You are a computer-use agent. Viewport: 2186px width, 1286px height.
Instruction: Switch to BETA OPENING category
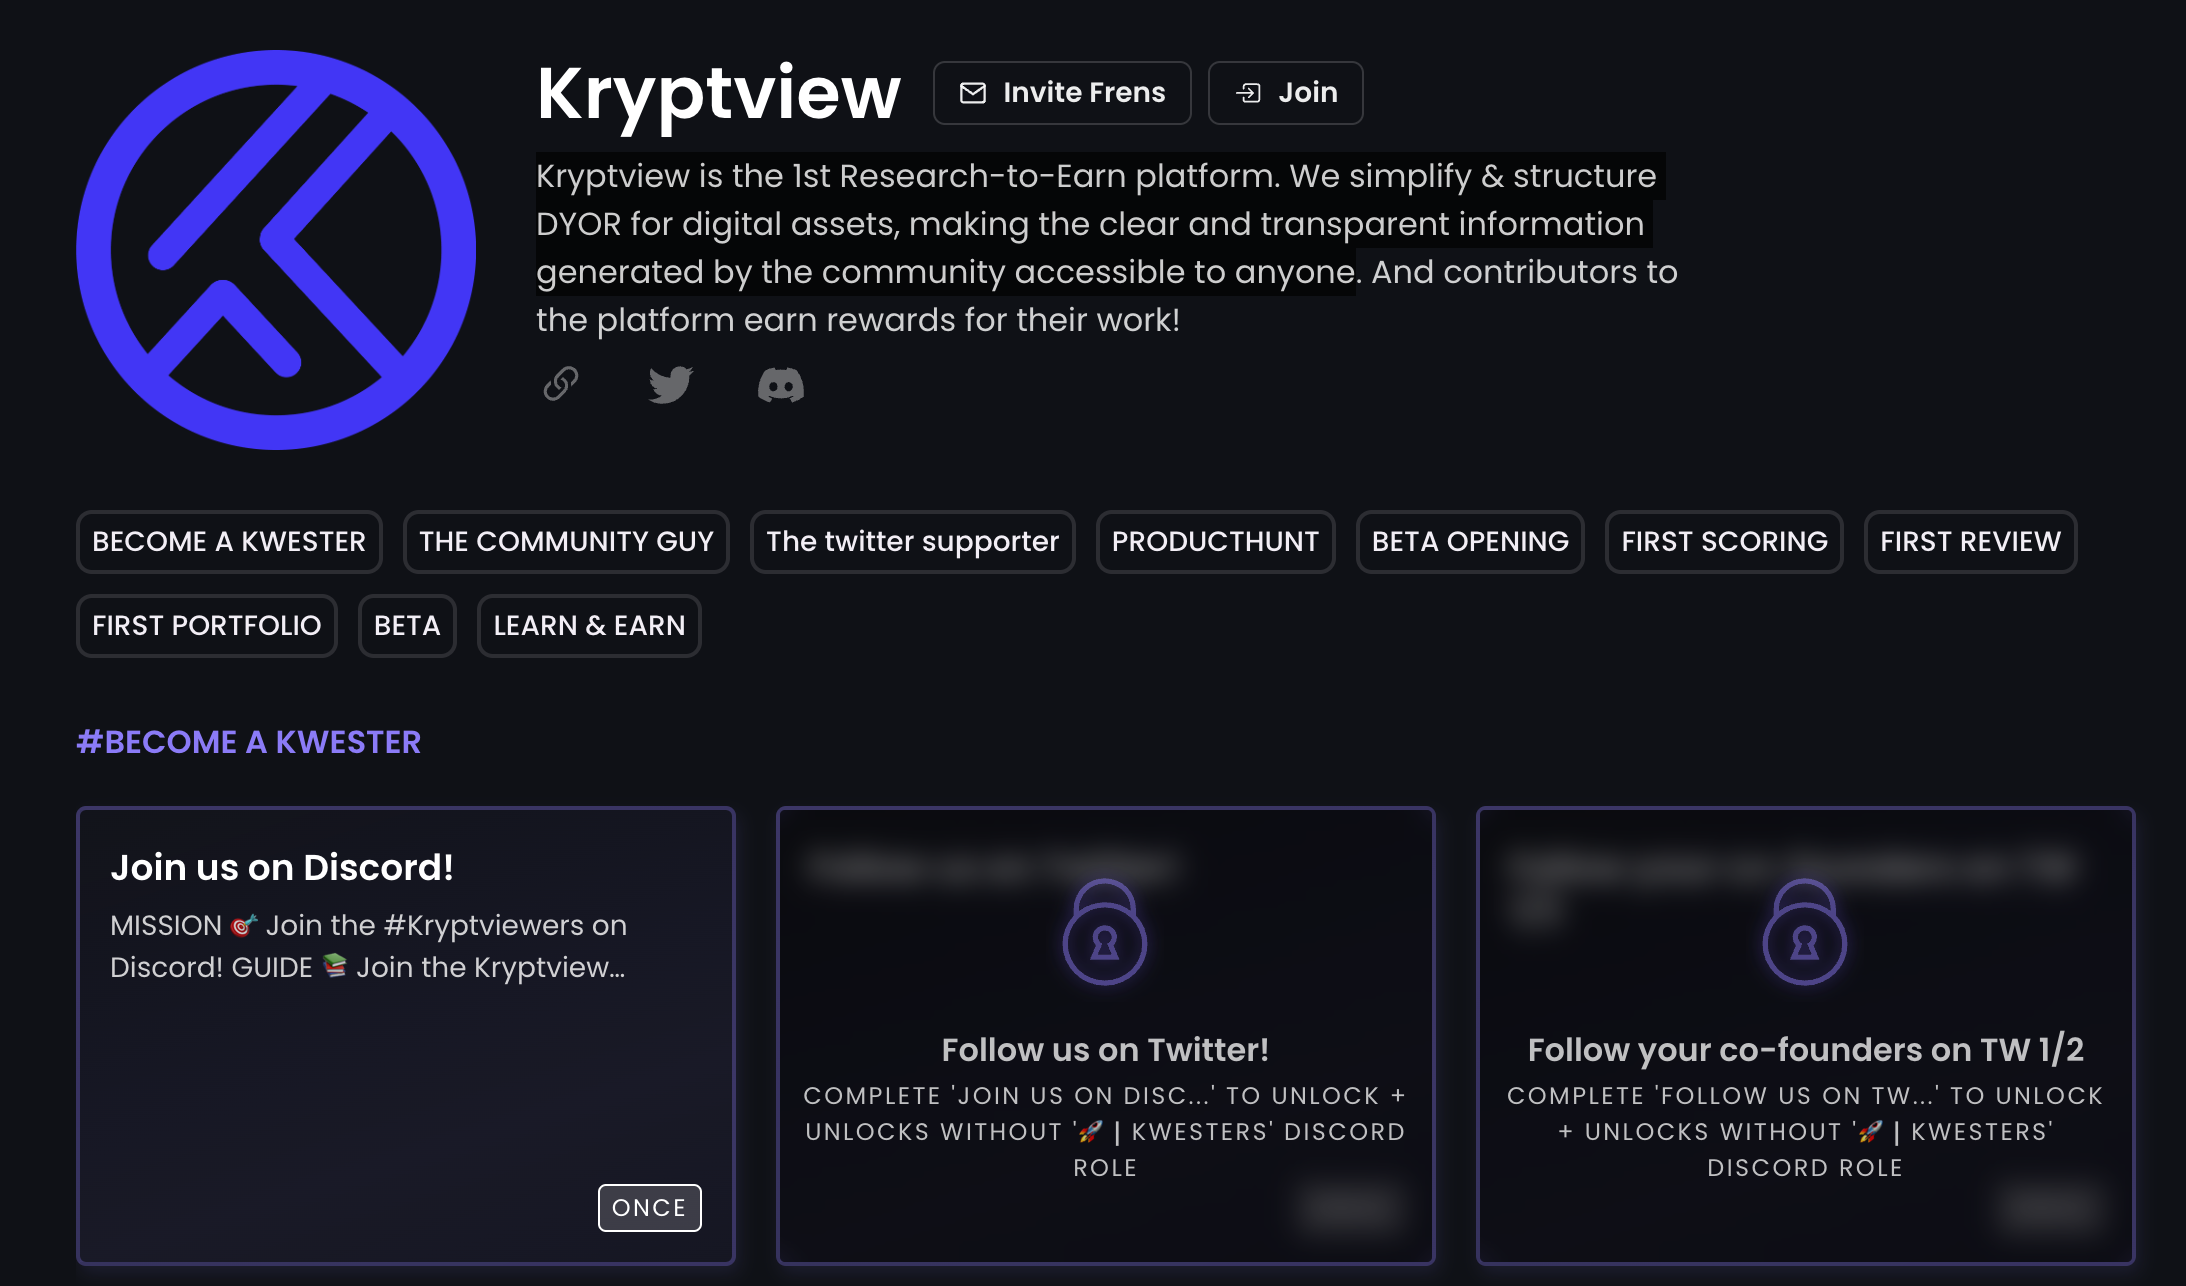click(x=1470, y=542)
